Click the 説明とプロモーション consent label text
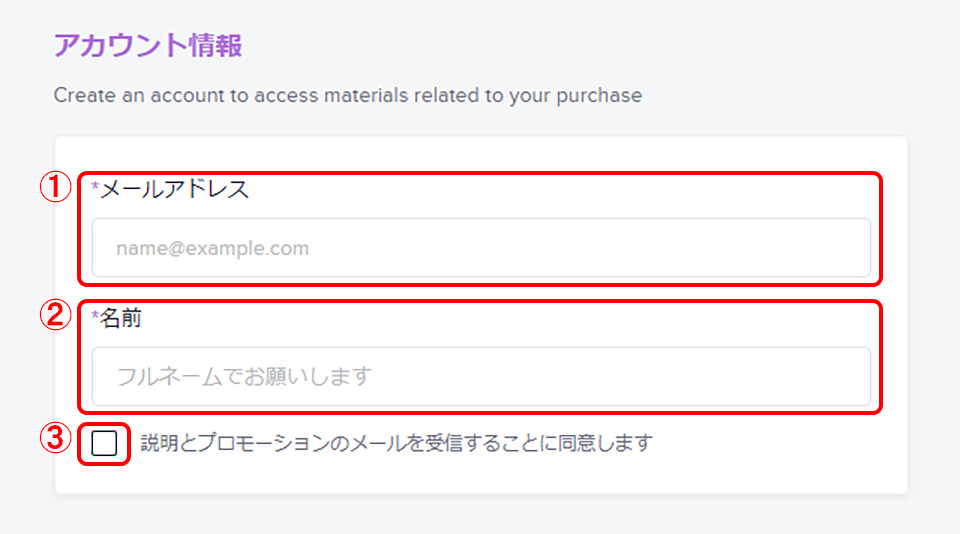 397,443
